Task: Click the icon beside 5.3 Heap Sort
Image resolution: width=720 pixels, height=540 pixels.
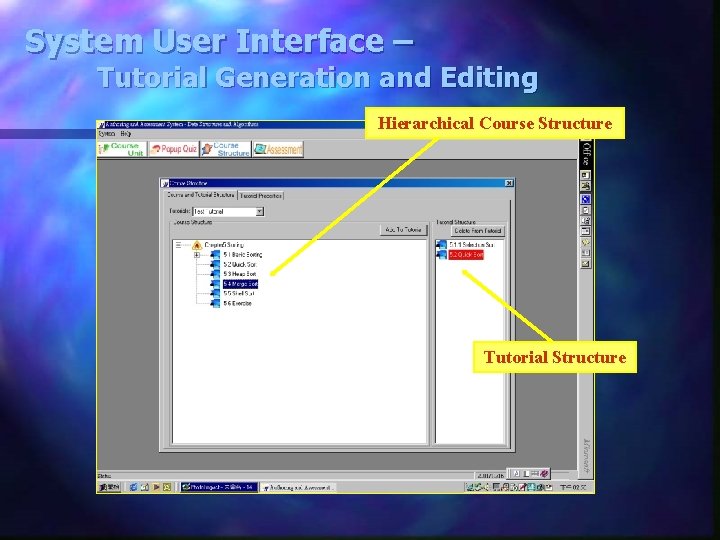Action: [215, 274]
